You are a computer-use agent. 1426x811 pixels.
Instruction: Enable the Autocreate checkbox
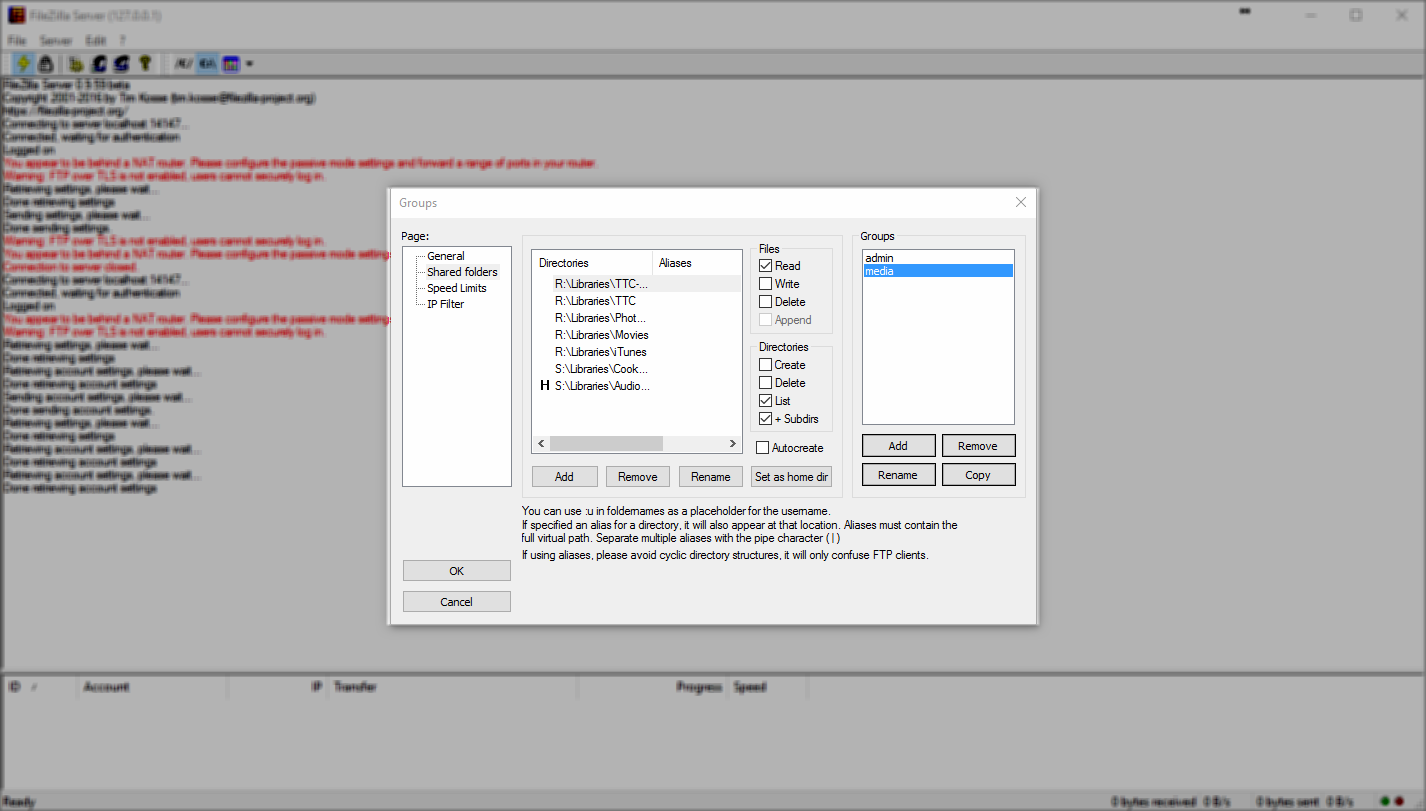click(763, 448)
